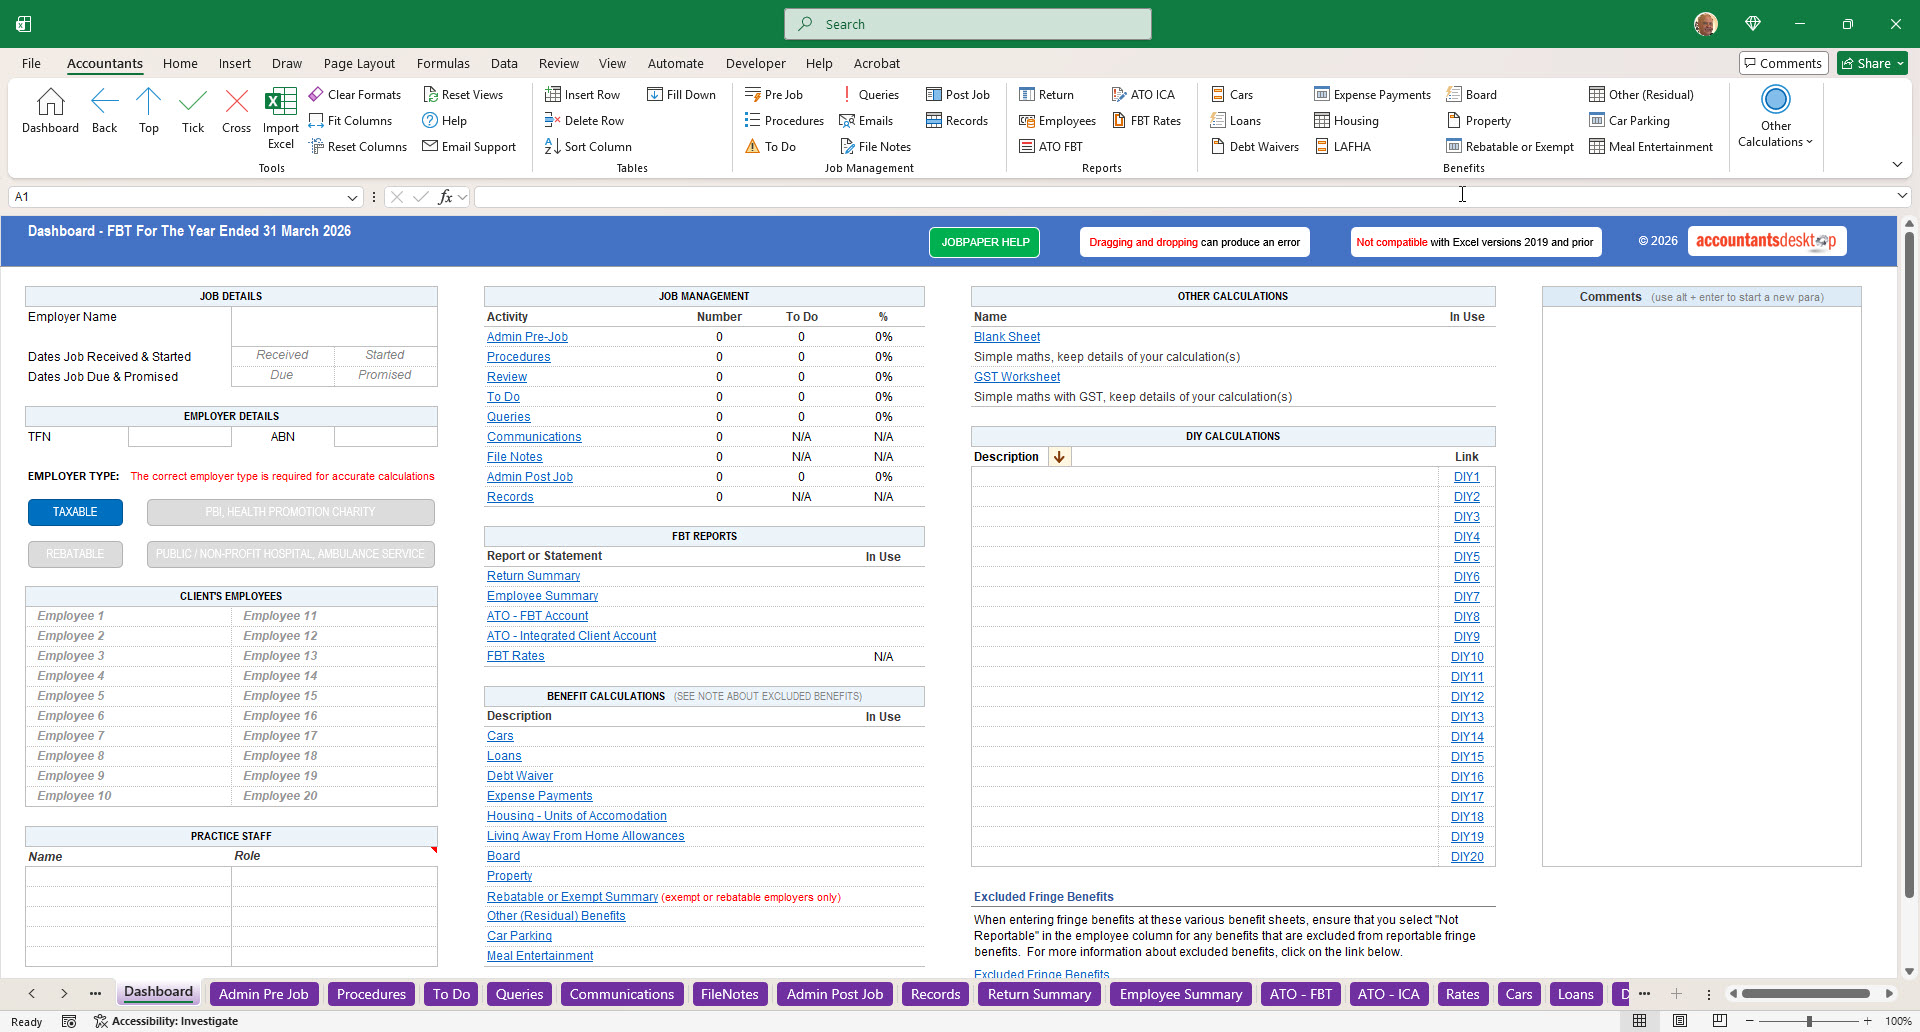The height and width of the screenshot is (1032, 1920).
Task: Open the To Do warning icon
Action: [753, 147]
